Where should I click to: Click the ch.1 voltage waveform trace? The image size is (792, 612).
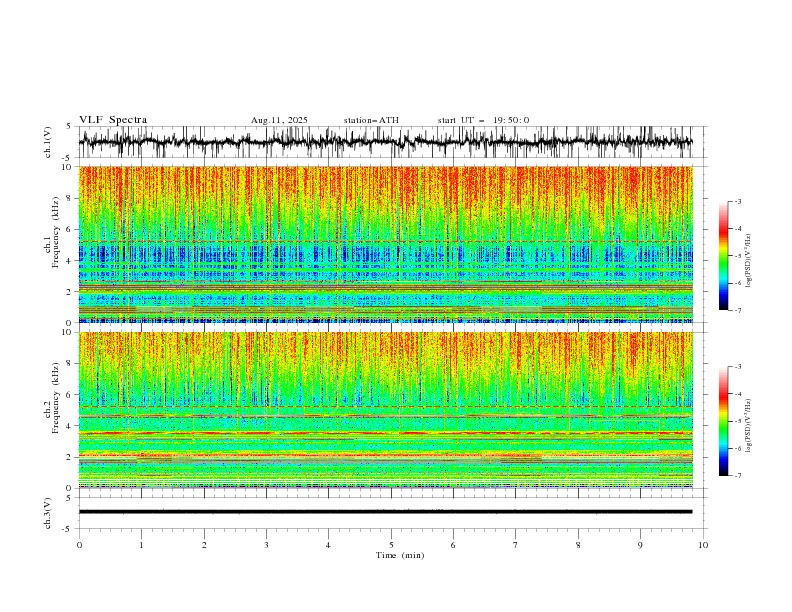click(x=385, y=142)
